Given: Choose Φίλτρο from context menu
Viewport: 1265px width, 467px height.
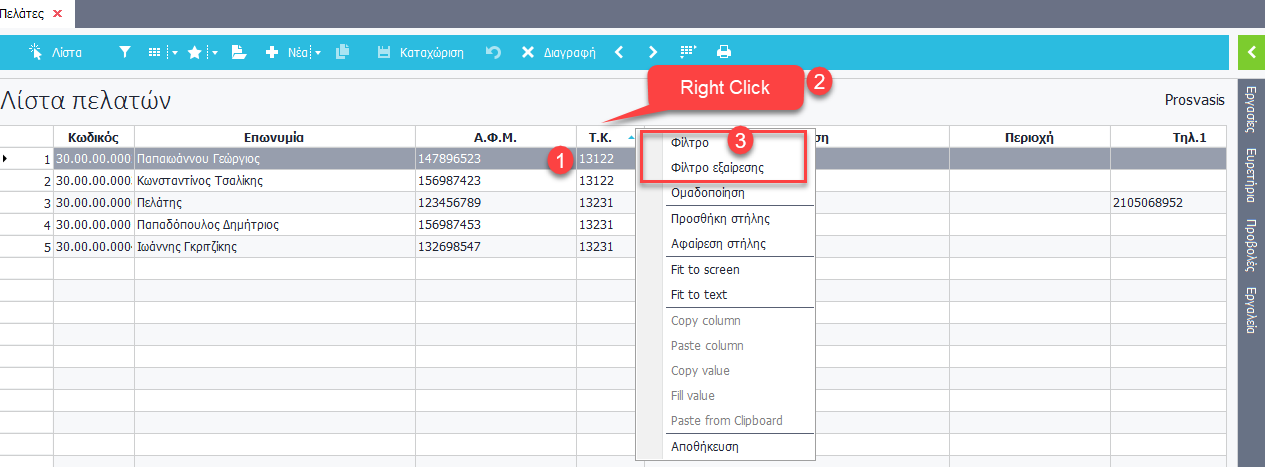Looking at the screenshot, I should (x=690, y=143).
